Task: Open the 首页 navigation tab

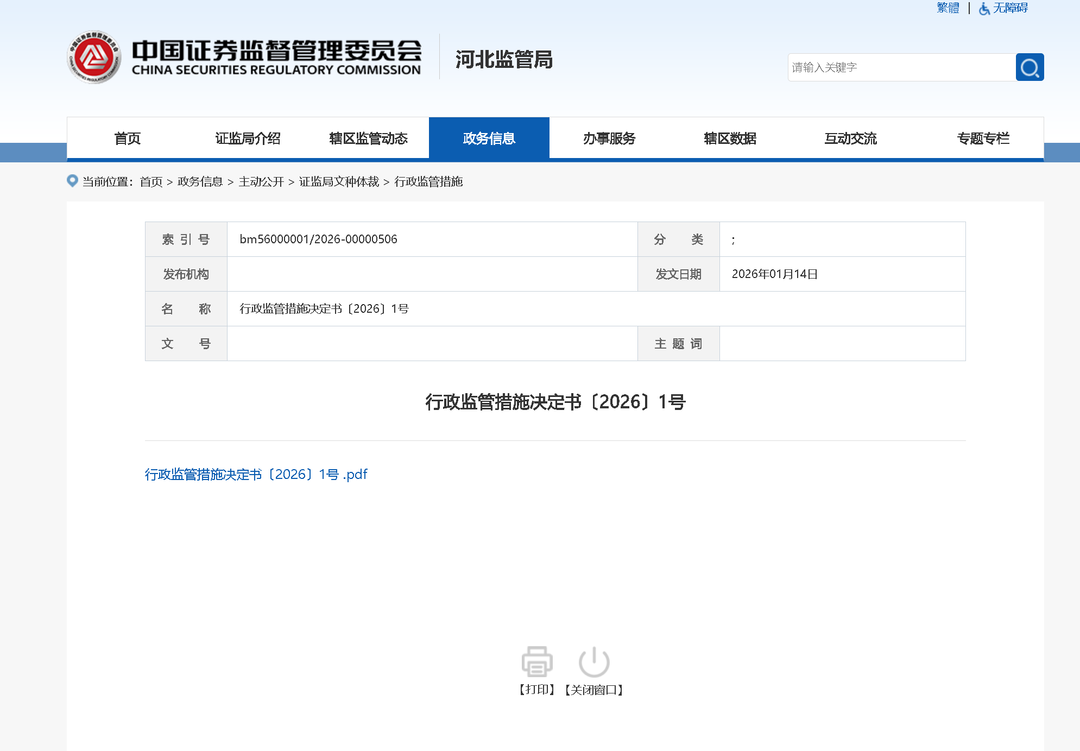Action: pos(127,138)
